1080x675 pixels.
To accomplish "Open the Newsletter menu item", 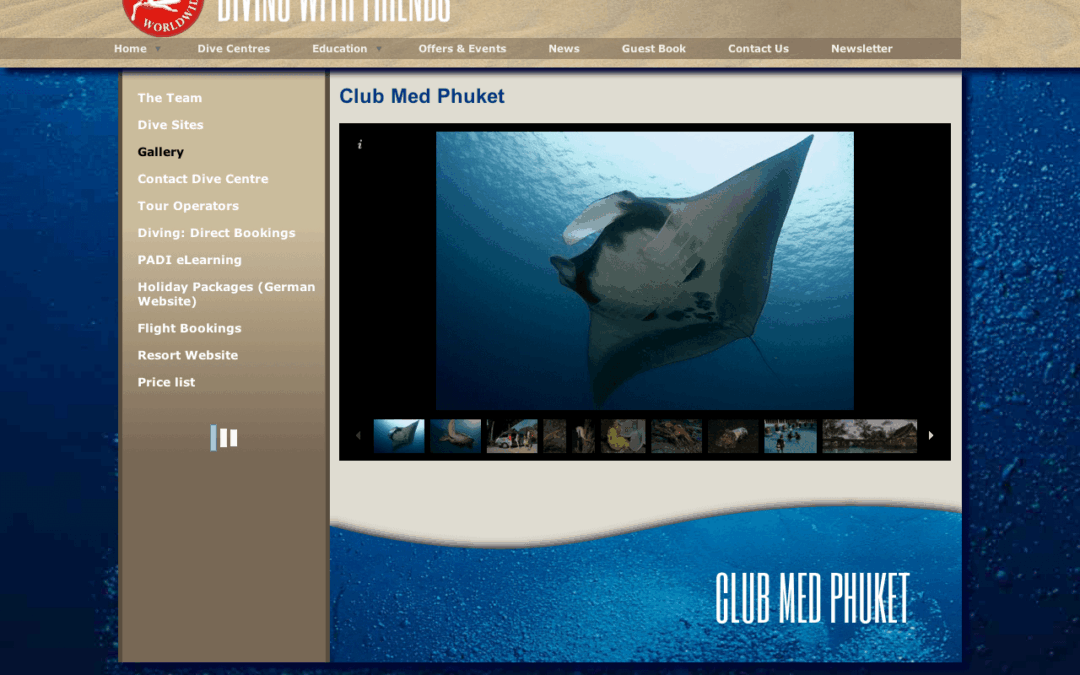I will point(862,49).
